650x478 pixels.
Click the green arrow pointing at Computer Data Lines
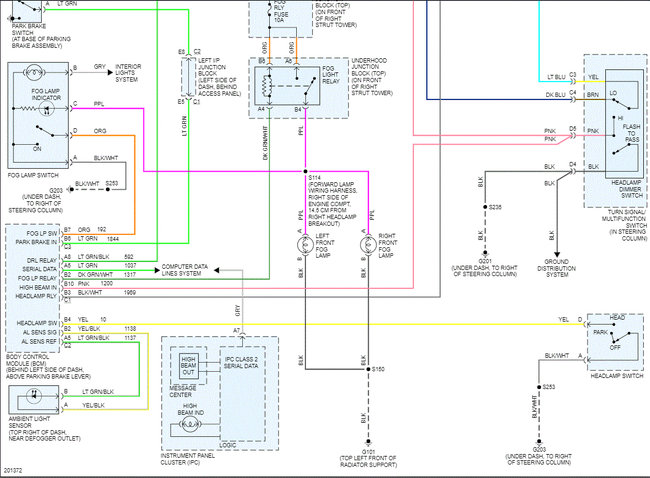click(x=157, y=270)
